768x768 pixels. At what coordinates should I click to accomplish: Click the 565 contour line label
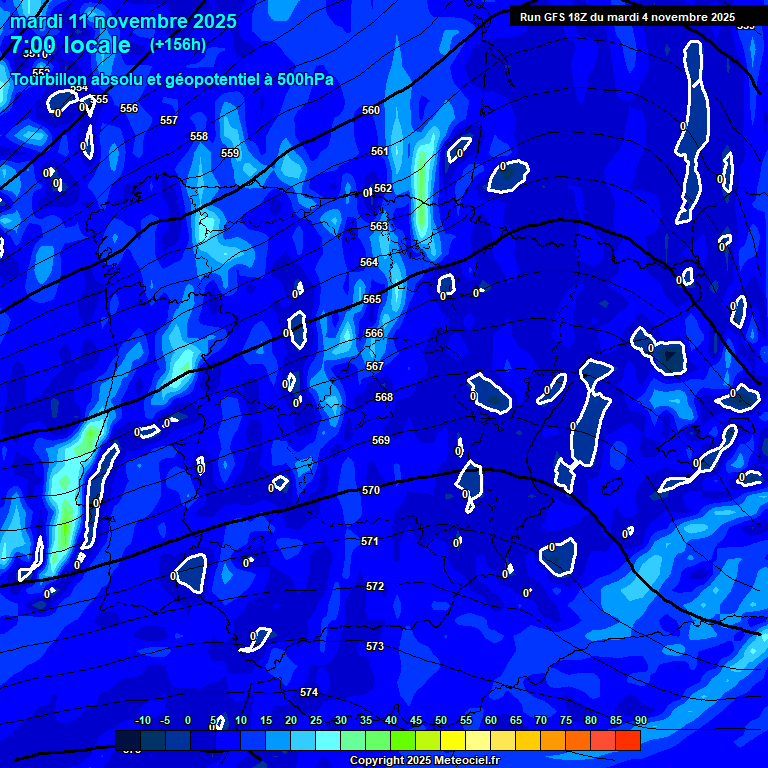point(372,300)
